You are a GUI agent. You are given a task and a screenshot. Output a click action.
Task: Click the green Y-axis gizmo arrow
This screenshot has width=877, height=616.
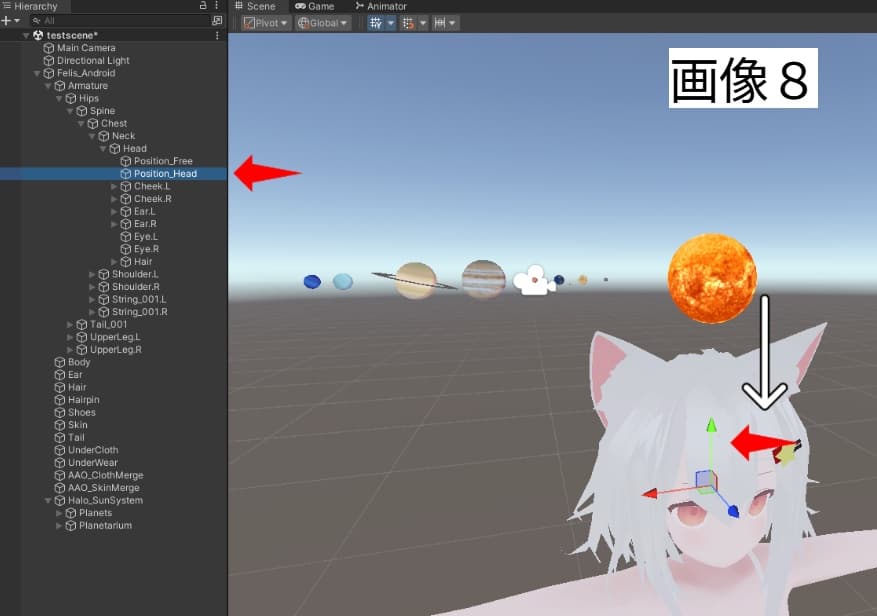click(x=711, y=426)
